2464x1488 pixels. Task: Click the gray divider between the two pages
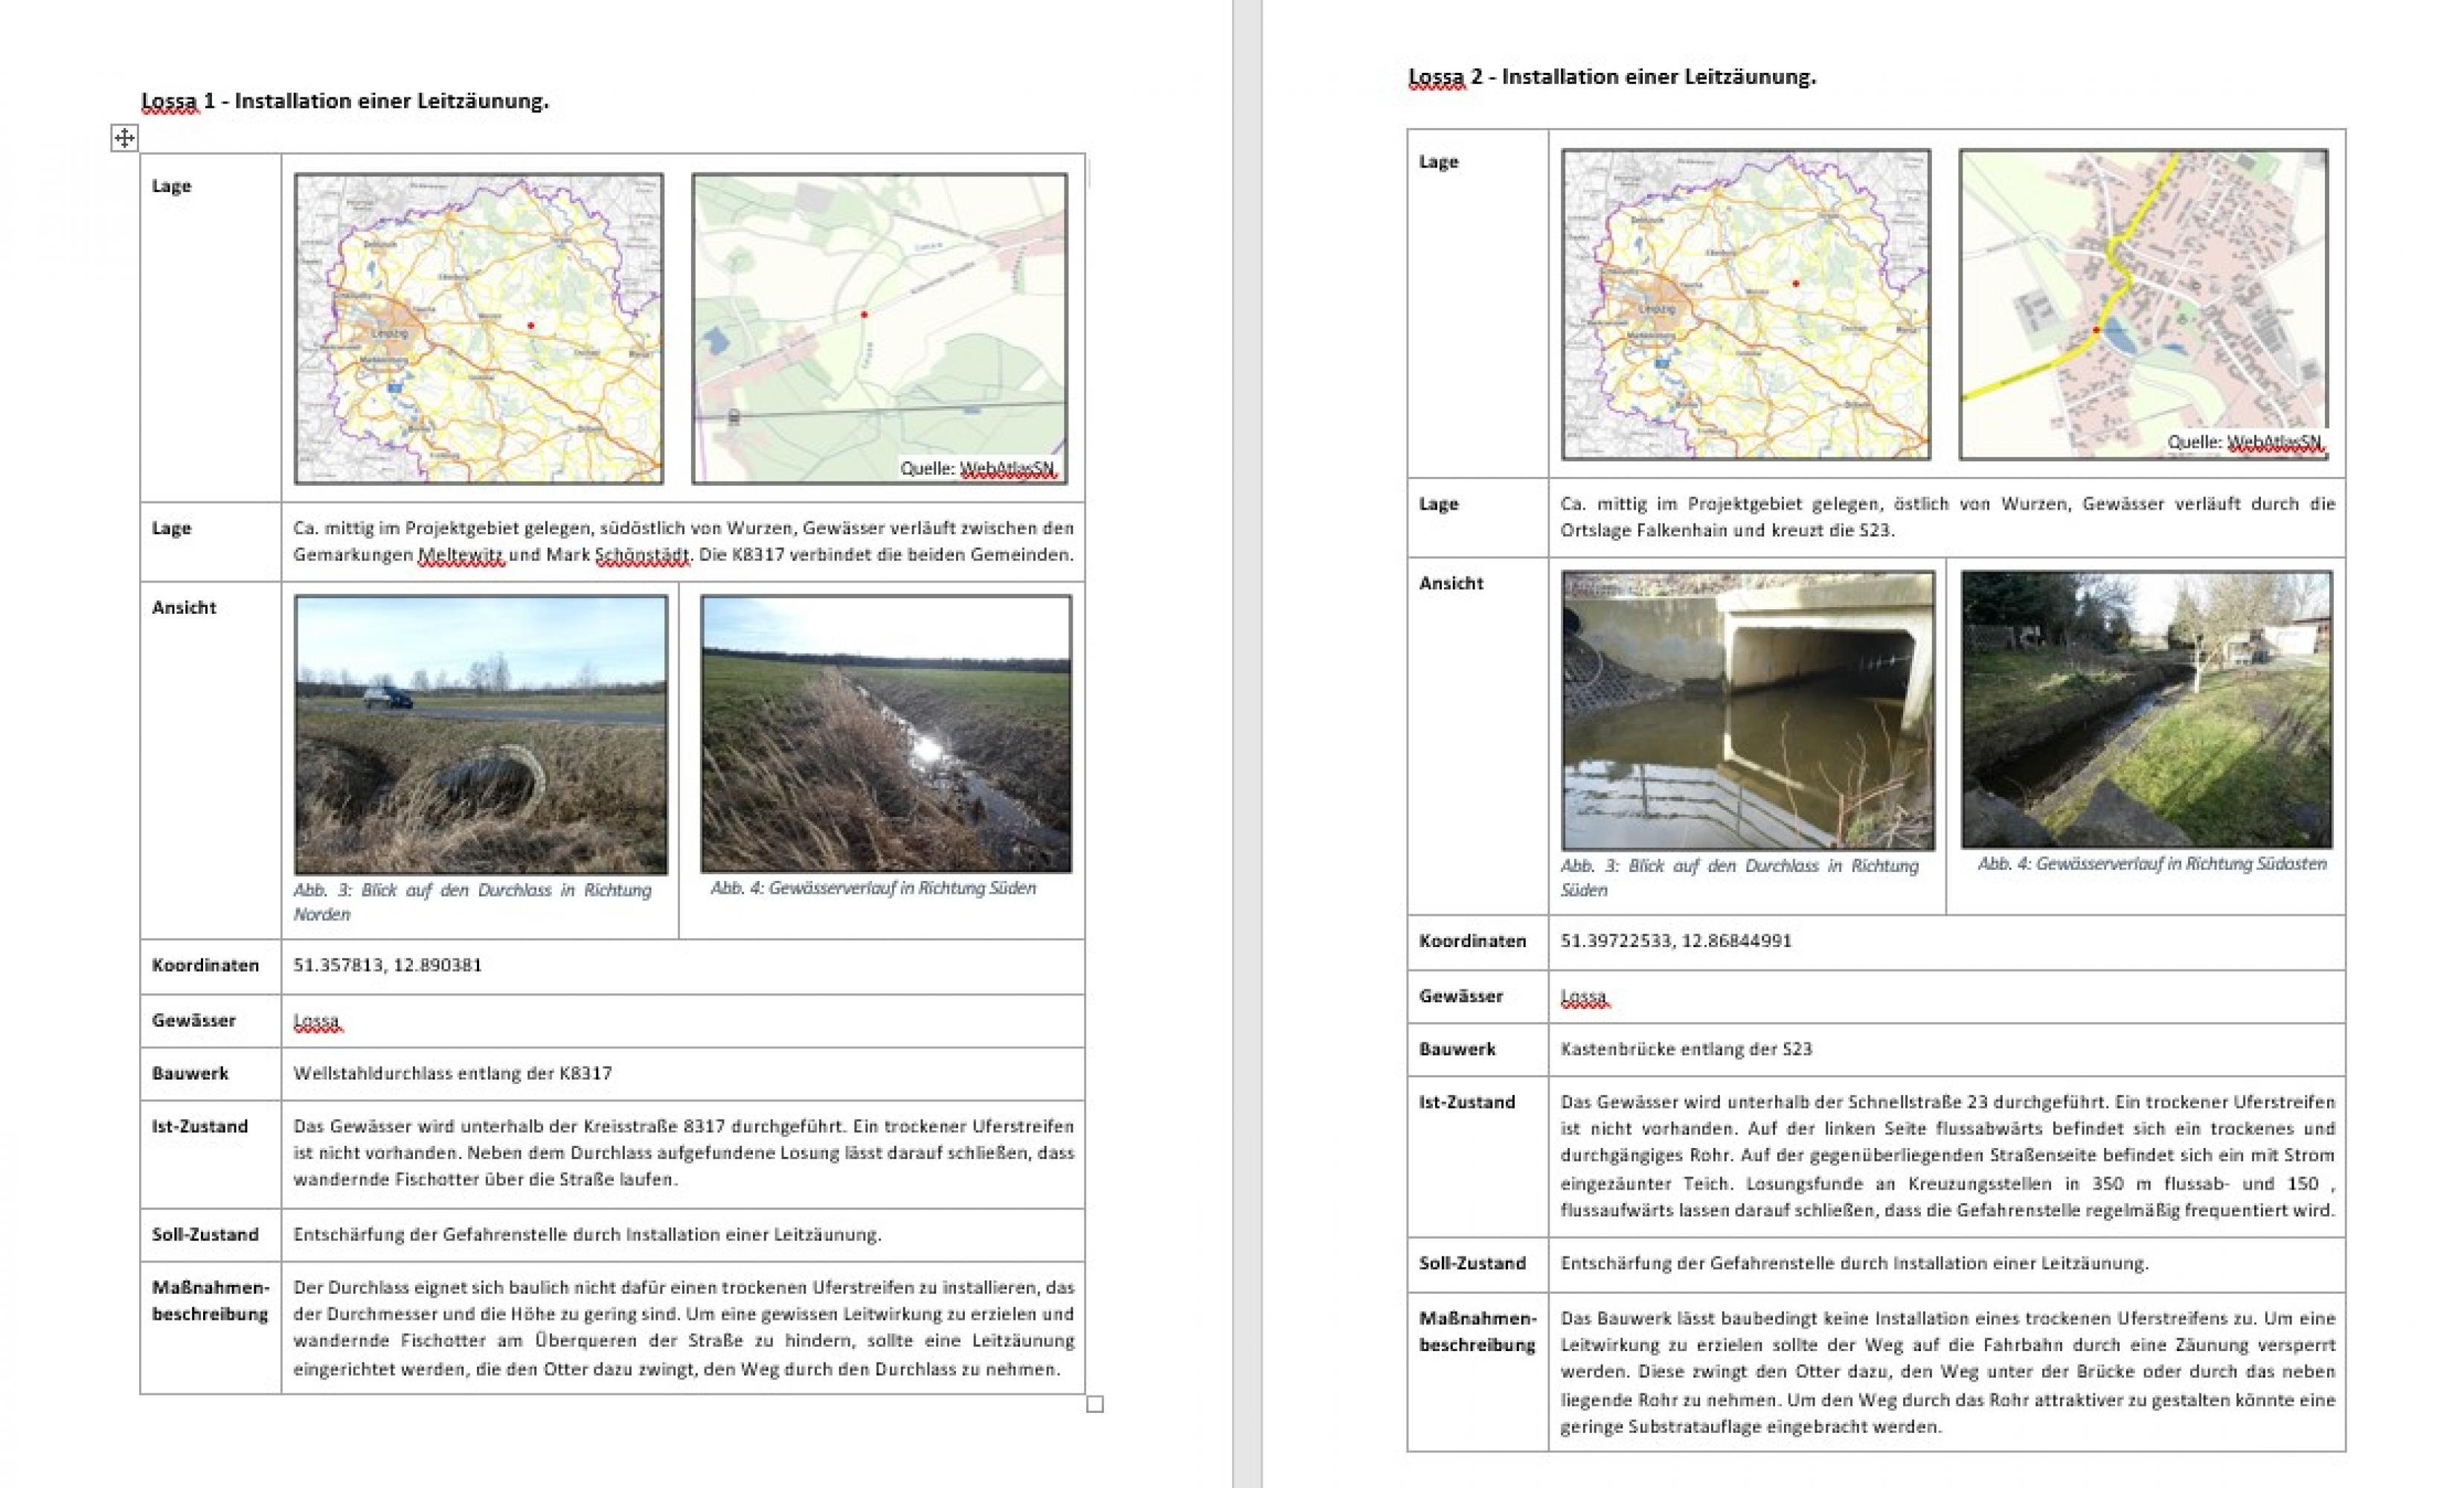tap(1247, 744)
